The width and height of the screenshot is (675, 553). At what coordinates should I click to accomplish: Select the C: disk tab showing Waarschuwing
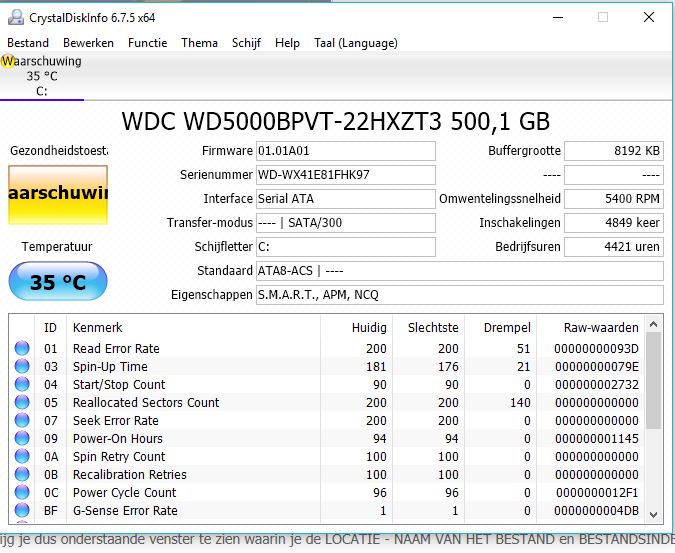[x=42, y=76]
